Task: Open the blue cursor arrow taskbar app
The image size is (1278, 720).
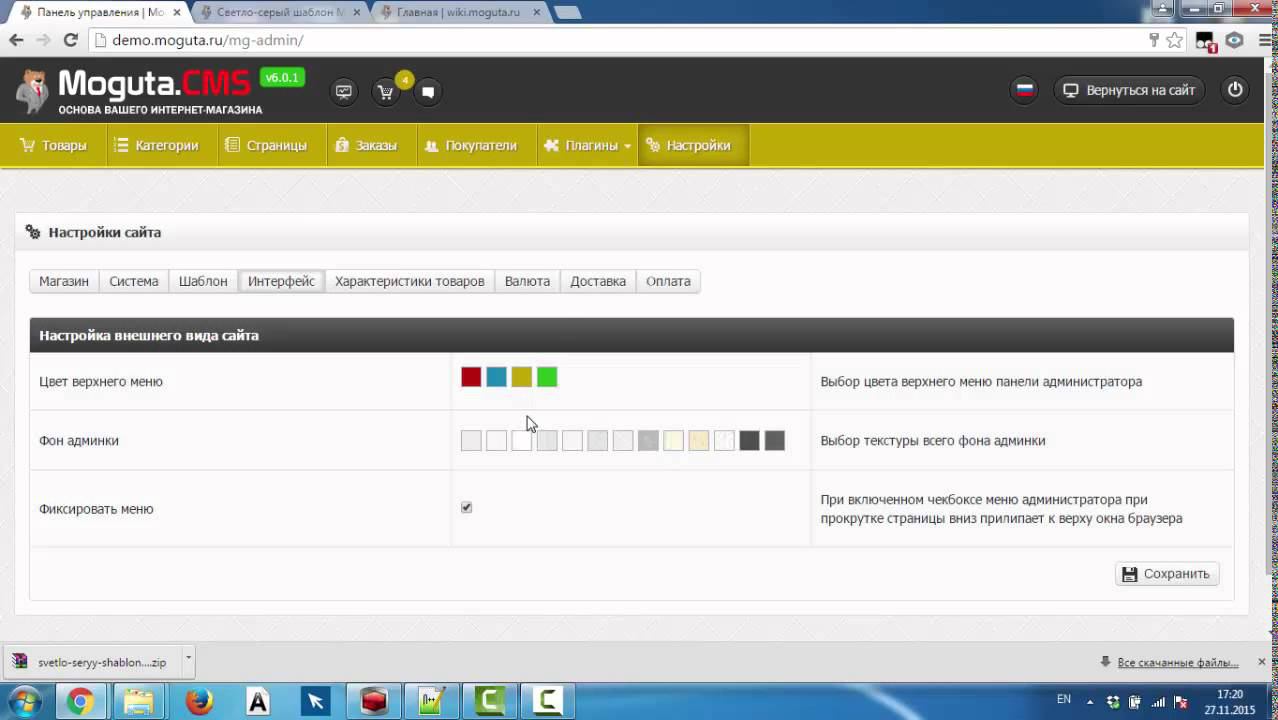Action: (316, 701)
